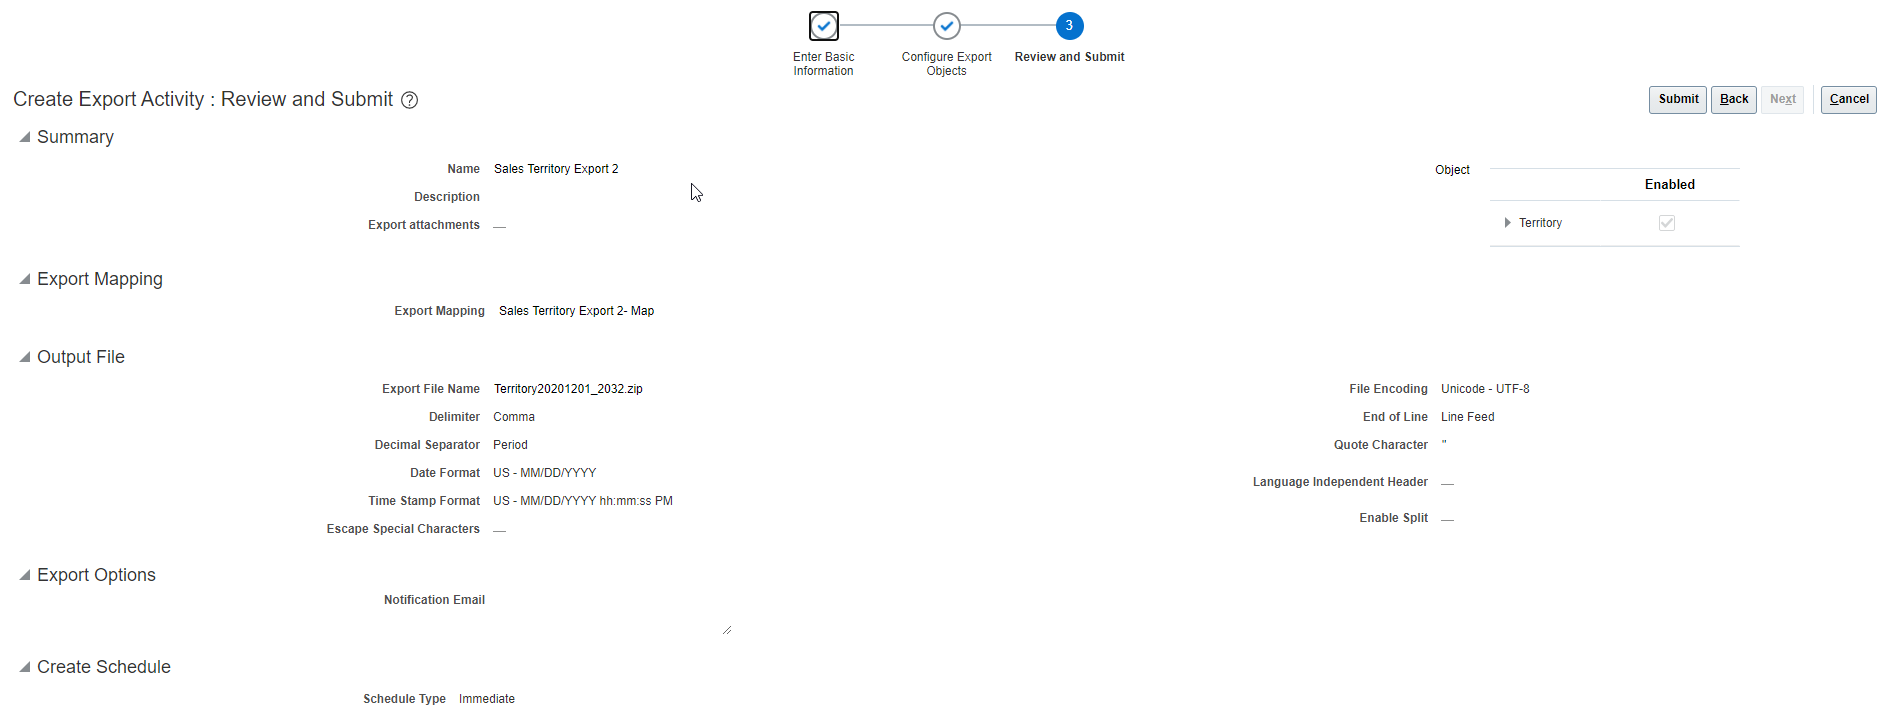
Task: Click the disabled Next button
Action: (x=1782, y=100)
